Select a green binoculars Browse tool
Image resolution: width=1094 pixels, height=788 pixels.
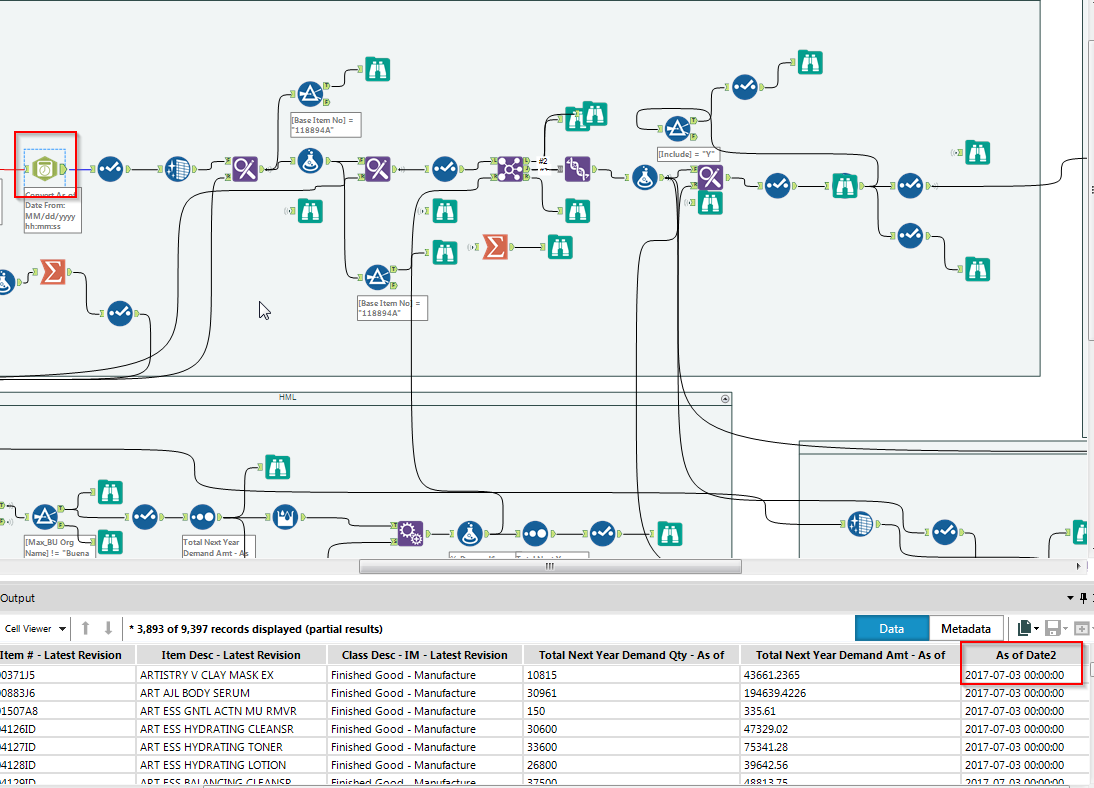click(378, 68)
